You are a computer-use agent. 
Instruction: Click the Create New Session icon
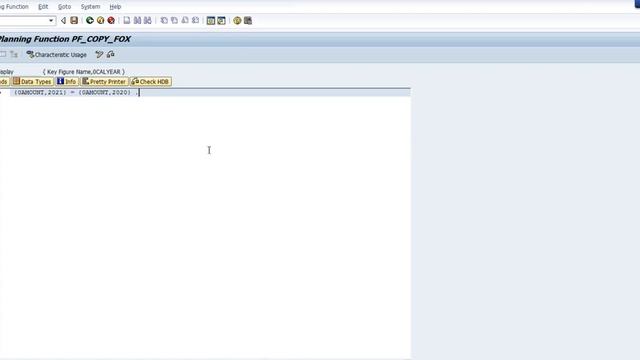211,20
